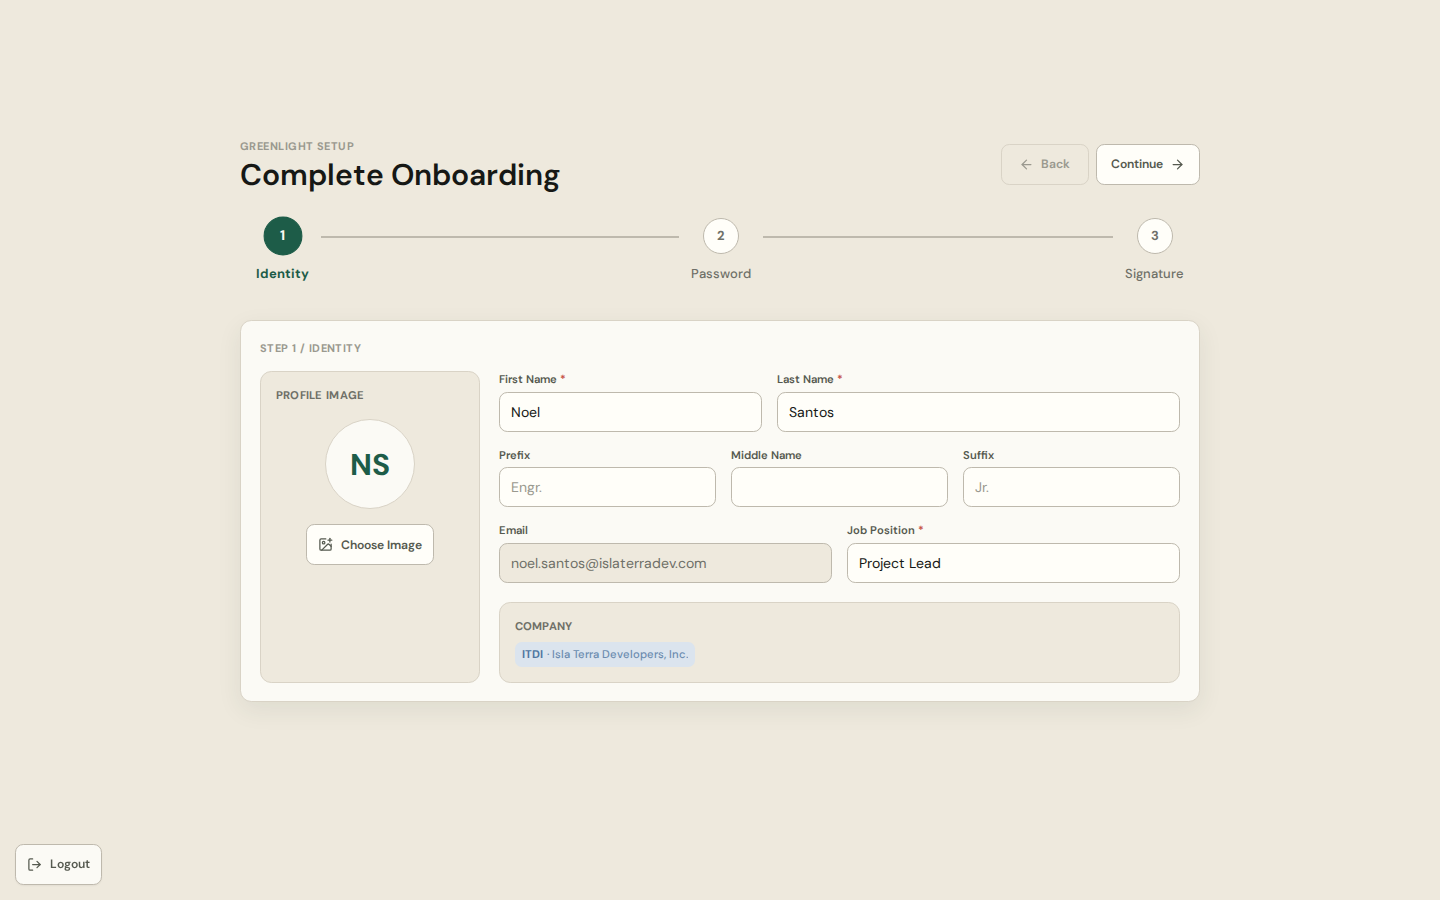The width and height of the screenshot is (1440, 900).
Task: Click the GREENLIGHT SETUP text
Action: pyautogui.click(x=297, y=146)
